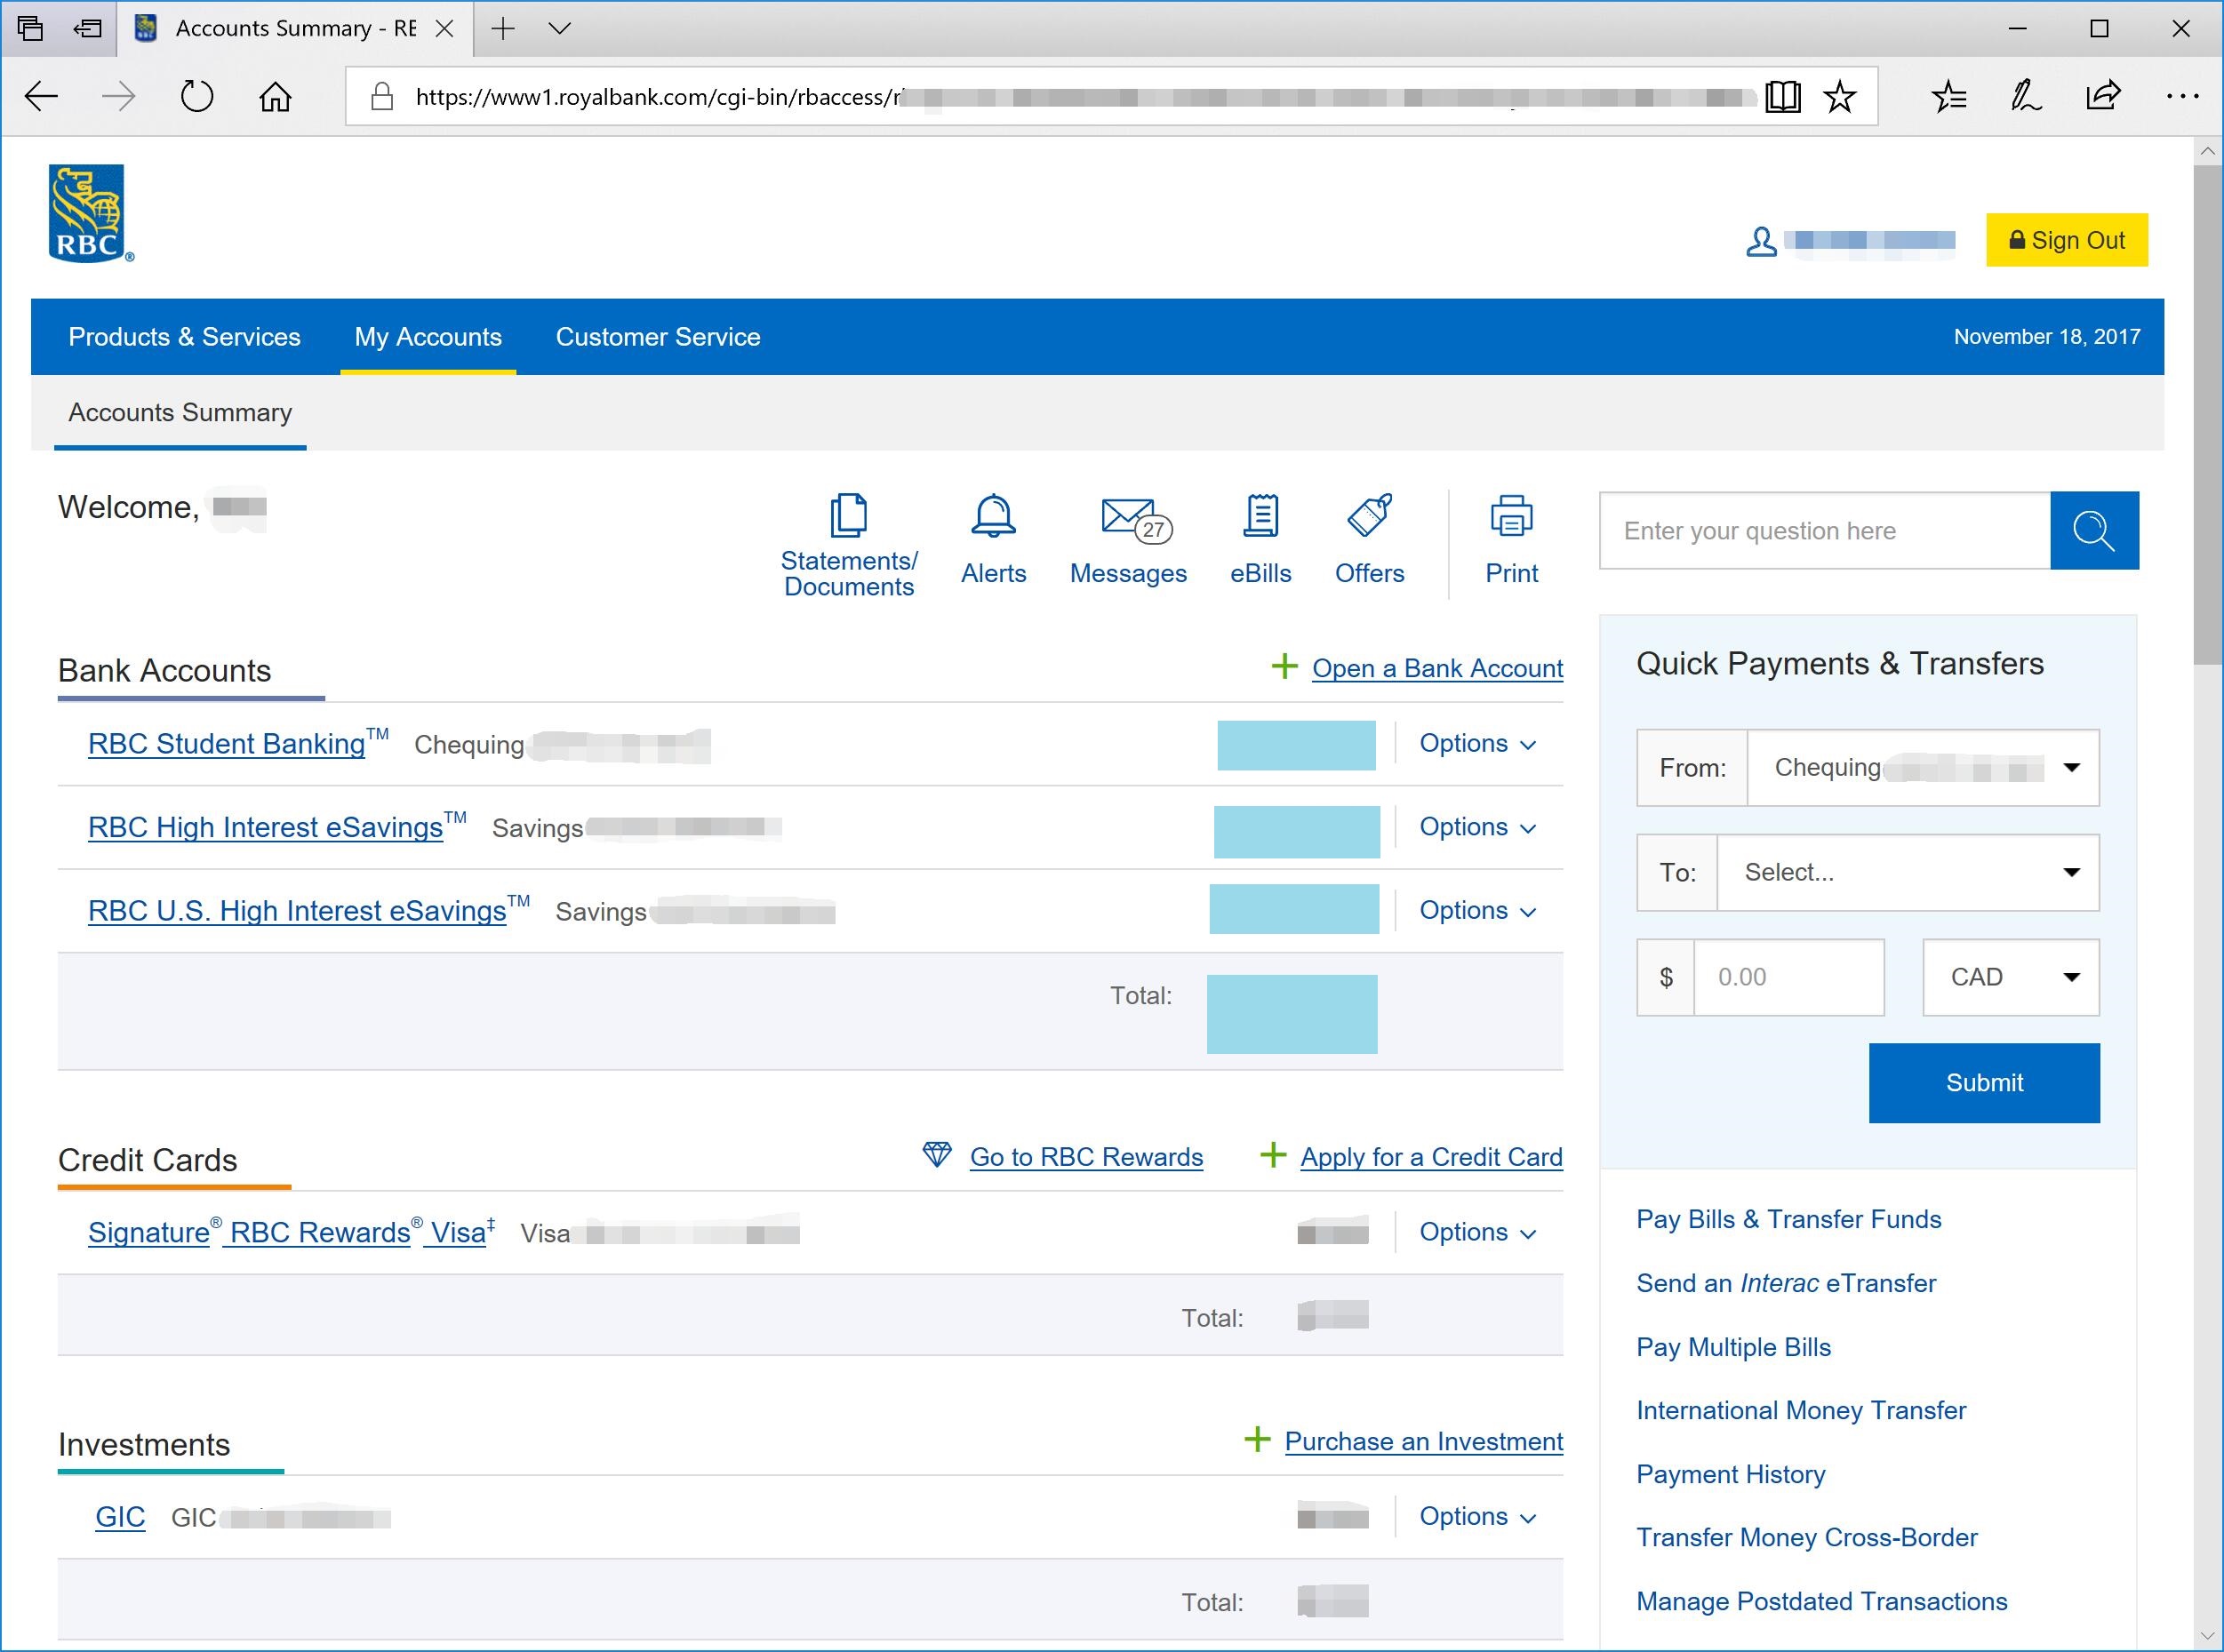Expand Options for Signature RBC Rewards Visa

tap(1477, 1232)
